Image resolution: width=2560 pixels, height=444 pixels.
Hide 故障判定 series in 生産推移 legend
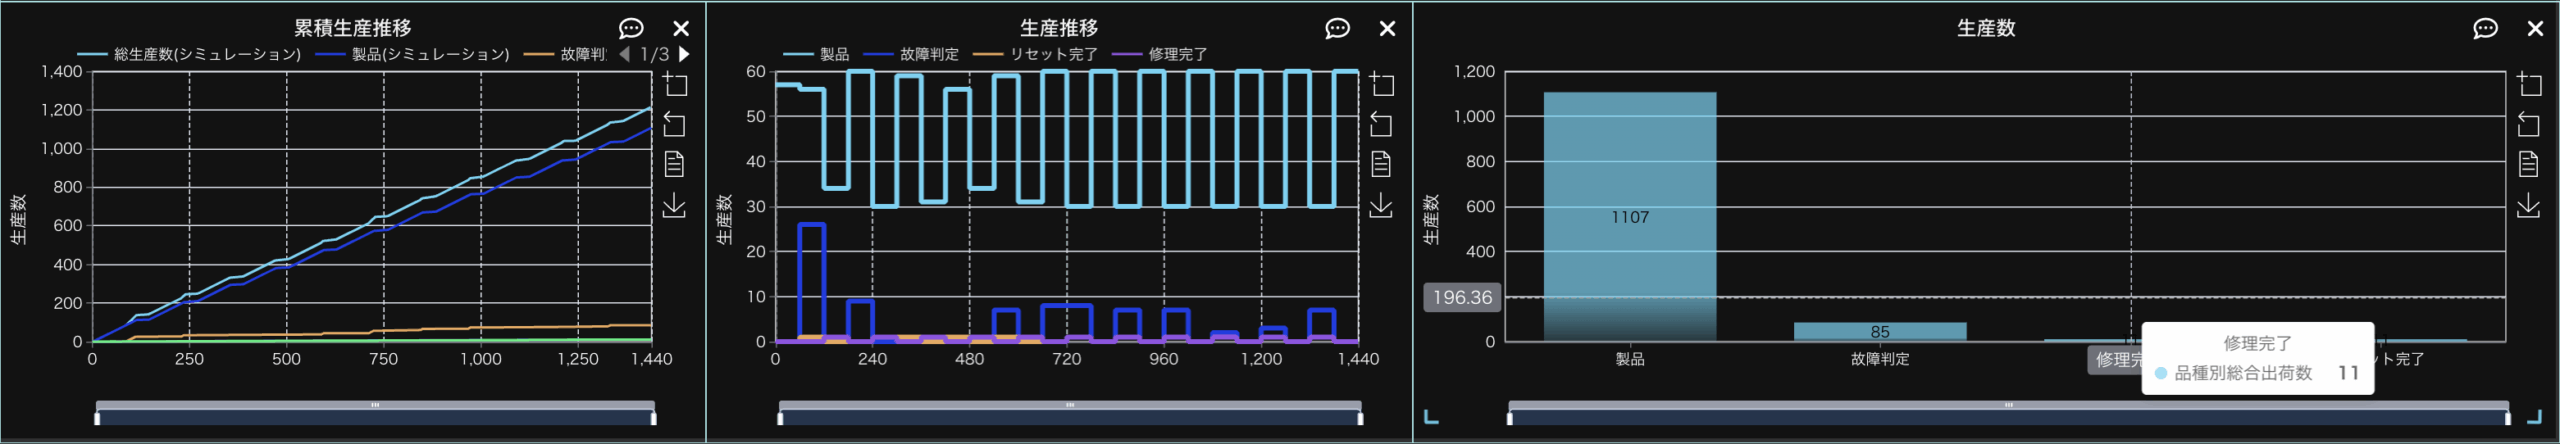click(912, 54)
